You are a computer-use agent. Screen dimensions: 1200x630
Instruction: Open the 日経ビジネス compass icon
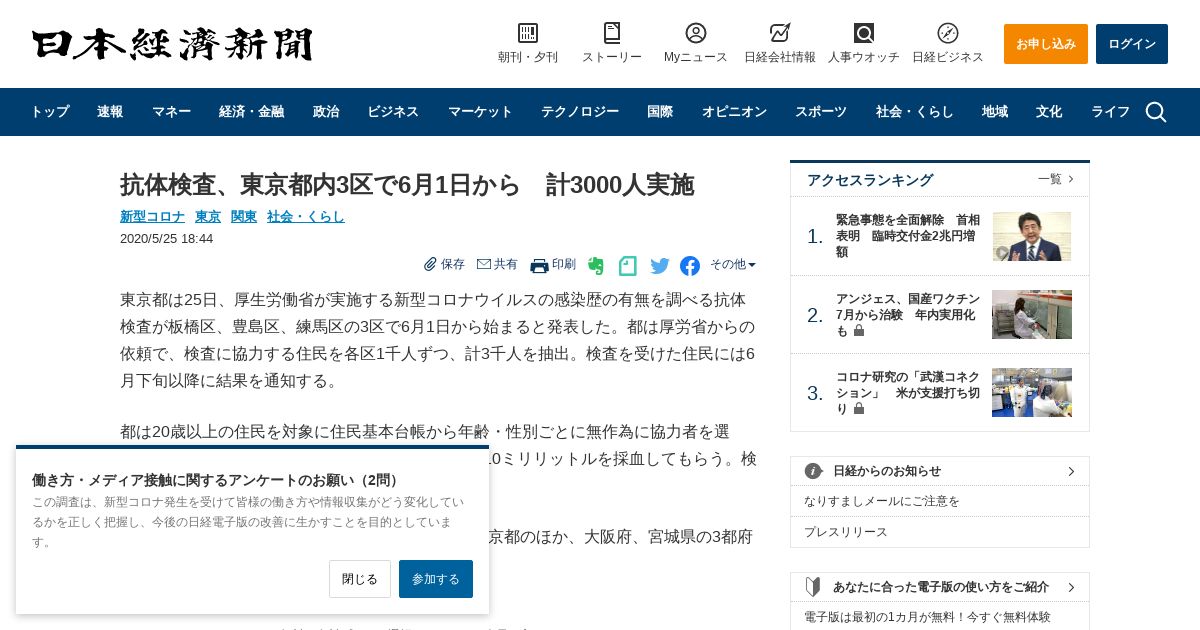[x=948, y=33]
